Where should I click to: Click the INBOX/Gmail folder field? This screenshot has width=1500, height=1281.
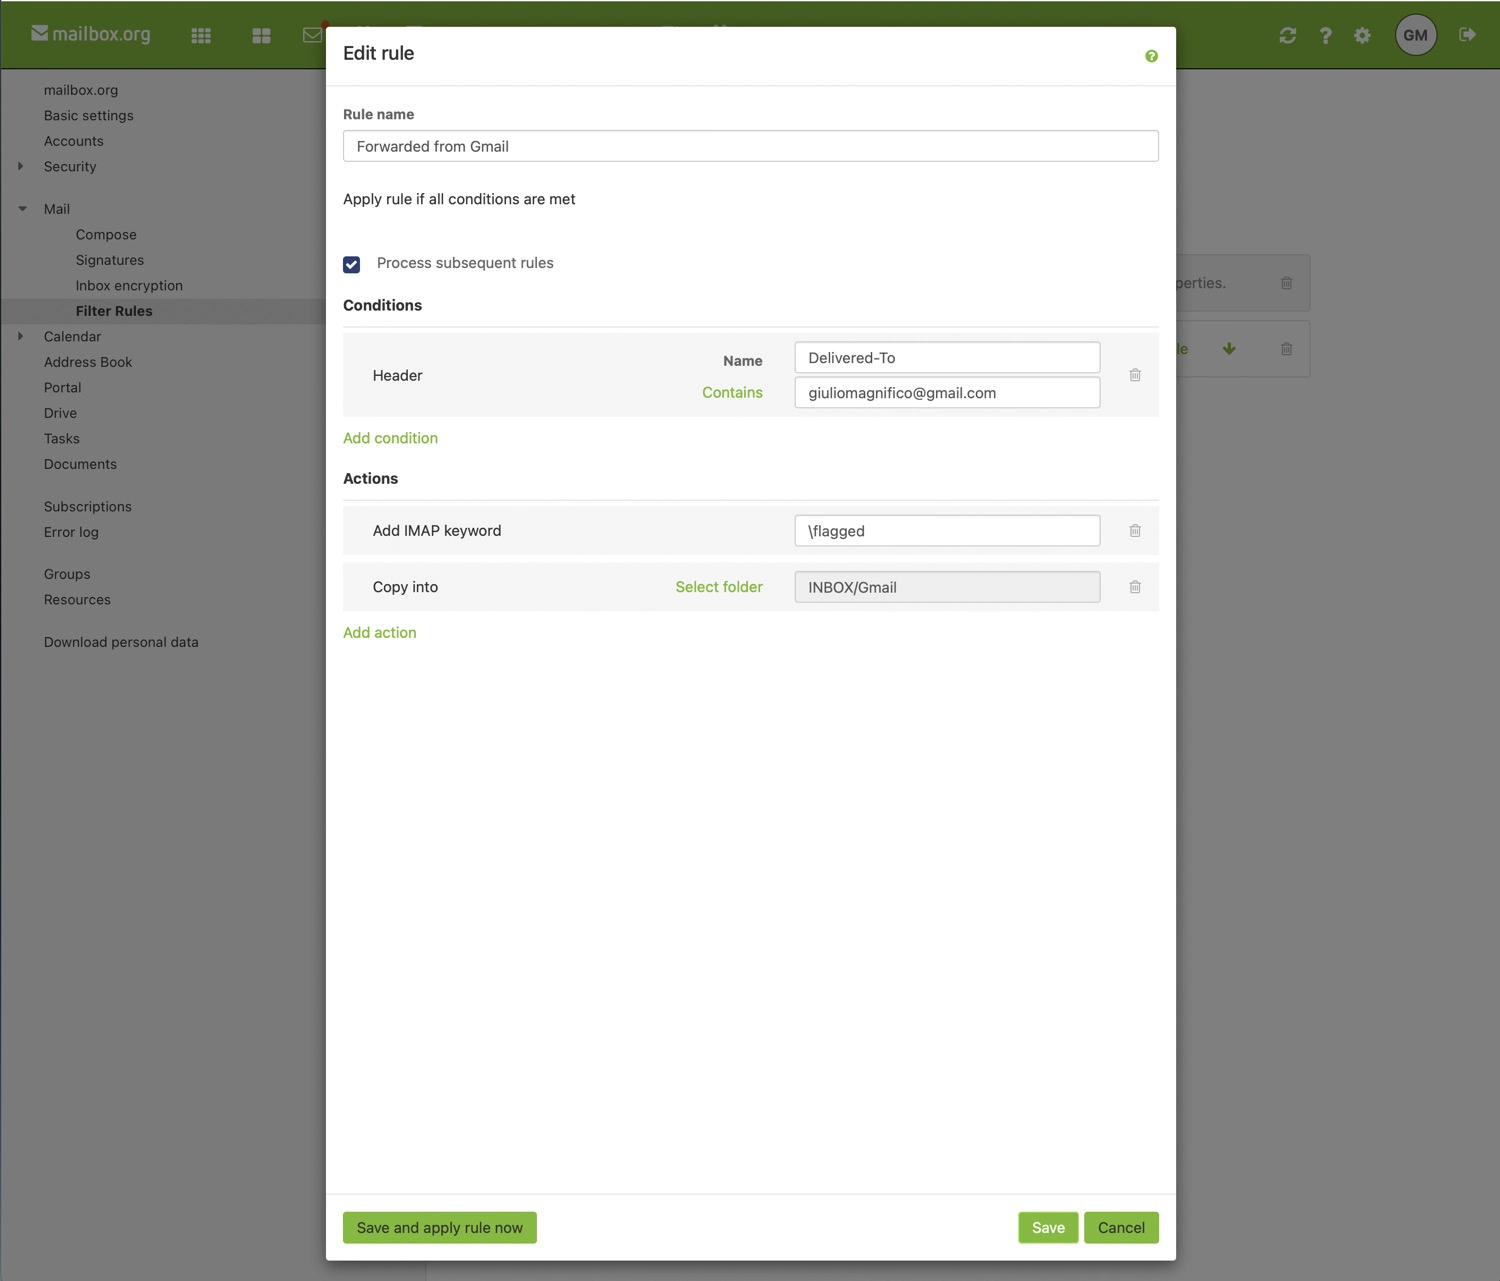click(947, 587)
